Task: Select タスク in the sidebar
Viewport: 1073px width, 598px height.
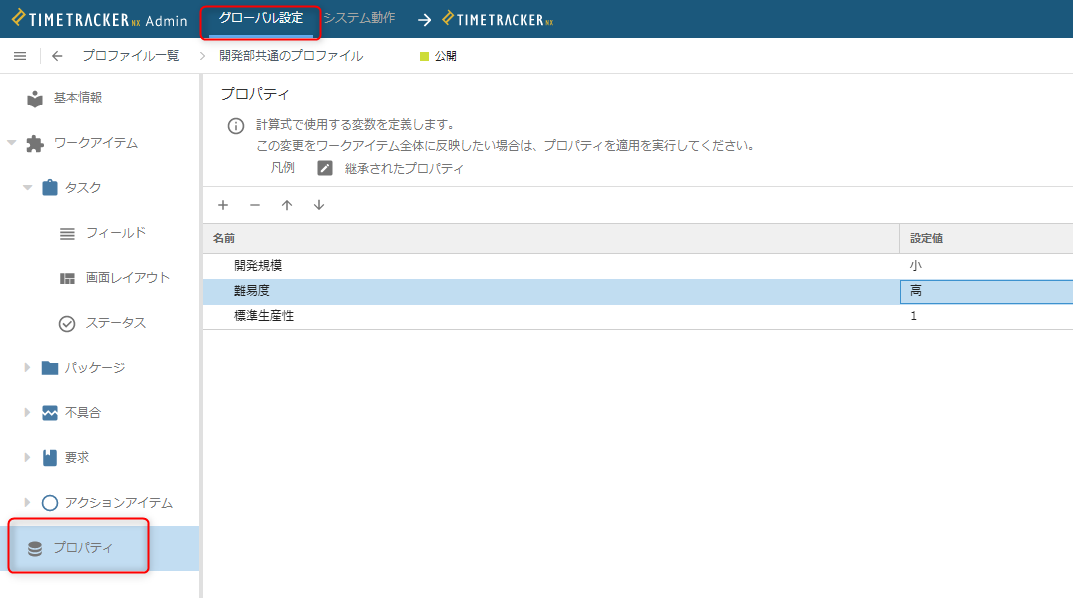Action: (x=83, y=187)
